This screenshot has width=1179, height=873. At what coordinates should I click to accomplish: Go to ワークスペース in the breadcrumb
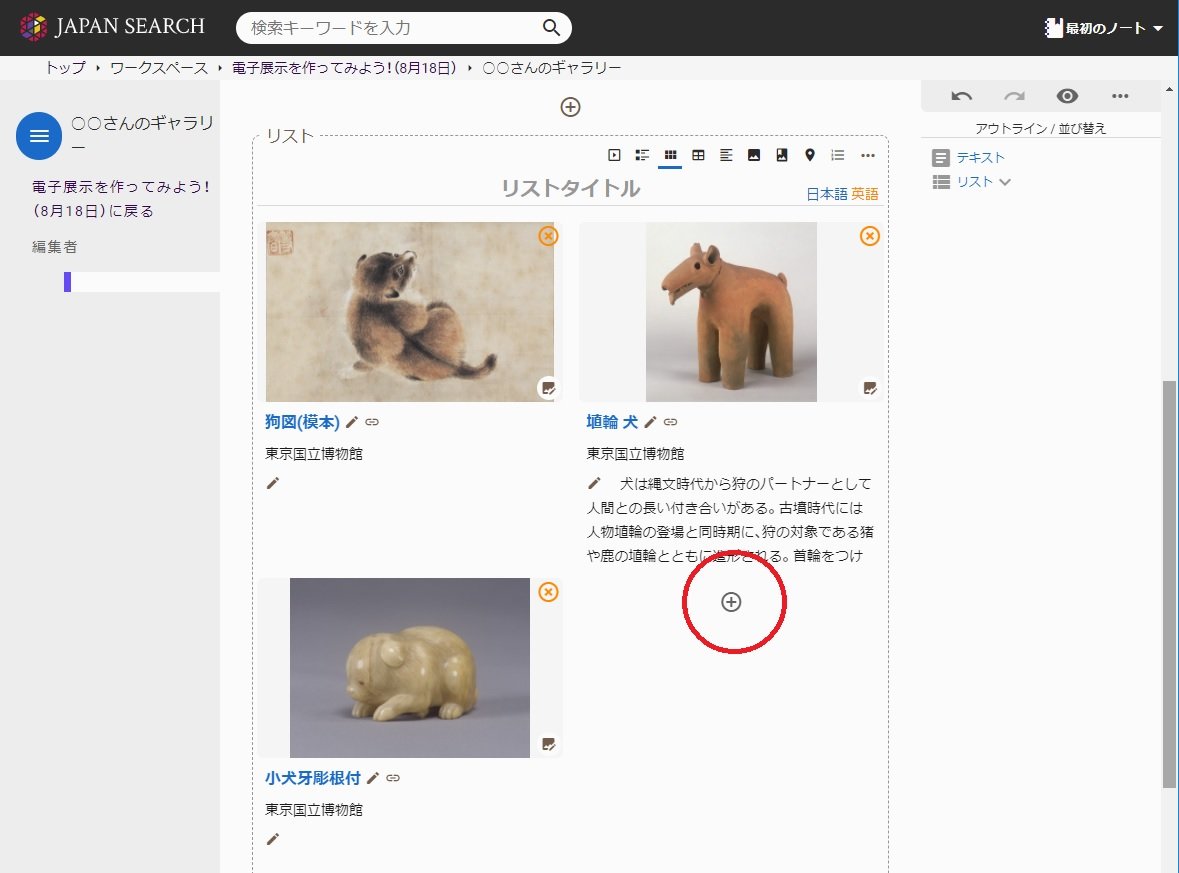(x=159, y=68)
